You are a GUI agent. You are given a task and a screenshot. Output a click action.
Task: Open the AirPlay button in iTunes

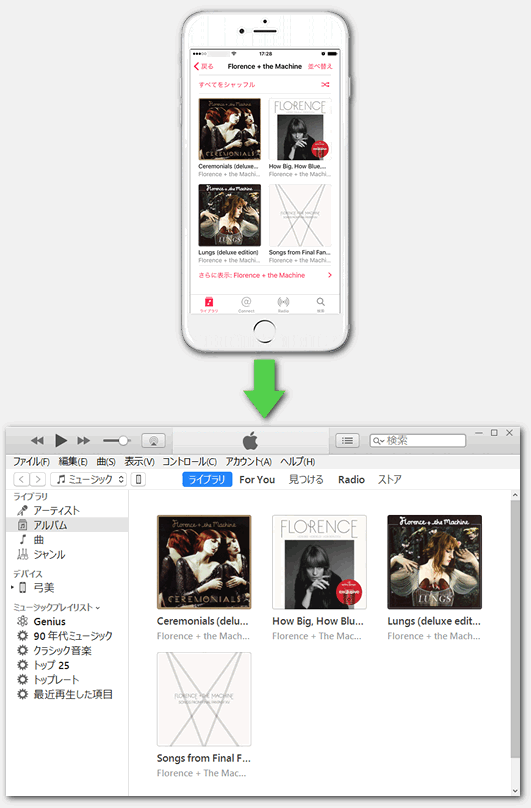click(153, 441)
